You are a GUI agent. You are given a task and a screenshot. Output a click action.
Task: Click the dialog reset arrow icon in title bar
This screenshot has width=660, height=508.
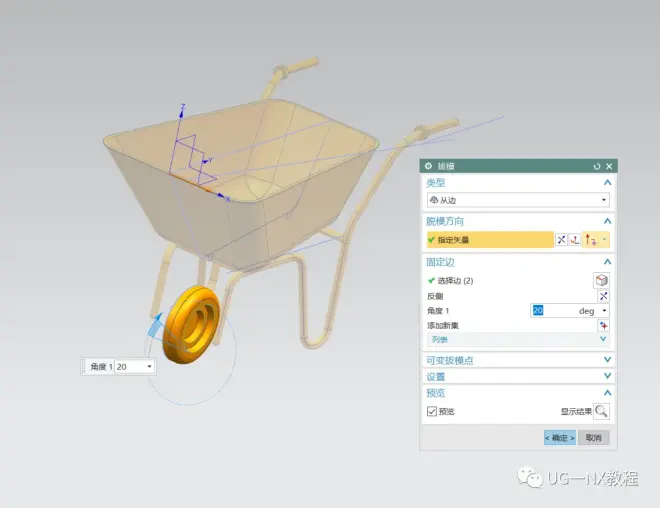pyautogui.click(x=597, y=166)
